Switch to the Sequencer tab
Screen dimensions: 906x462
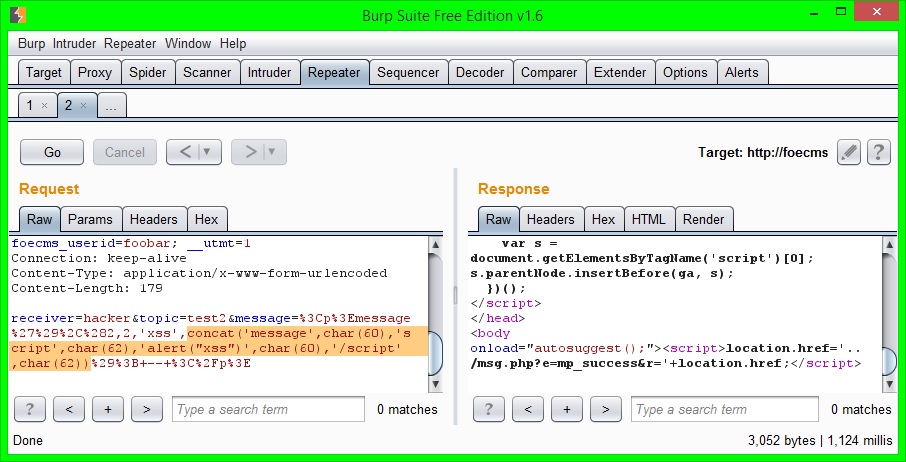click(x=409, y=73)
